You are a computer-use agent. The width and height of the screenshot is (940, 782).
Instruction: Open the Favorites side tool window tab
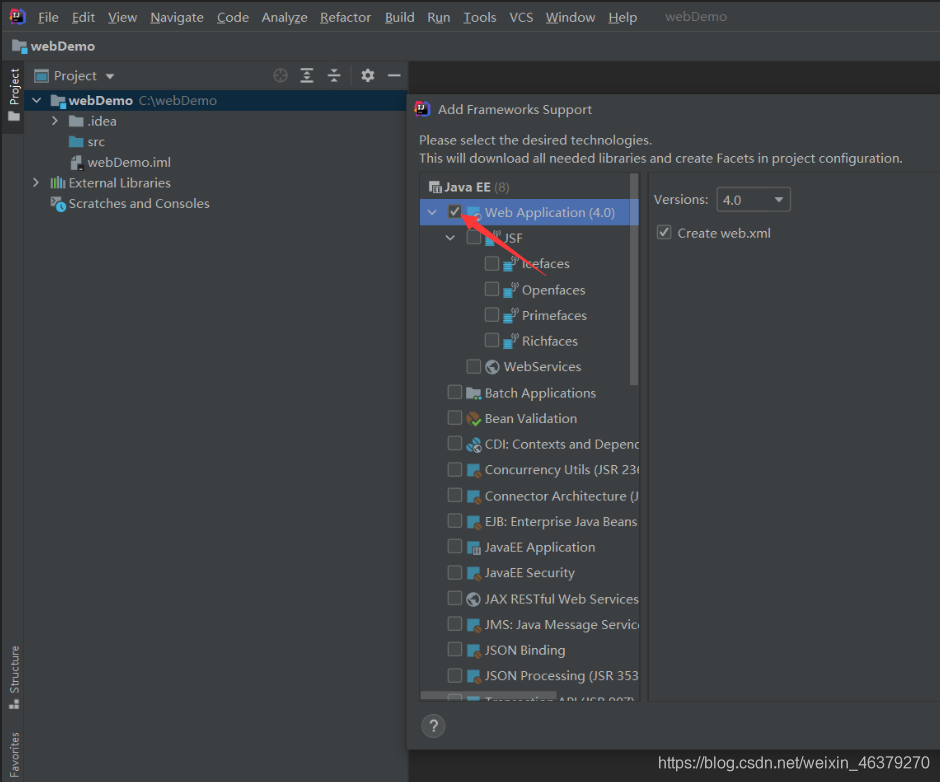[14, 754]
